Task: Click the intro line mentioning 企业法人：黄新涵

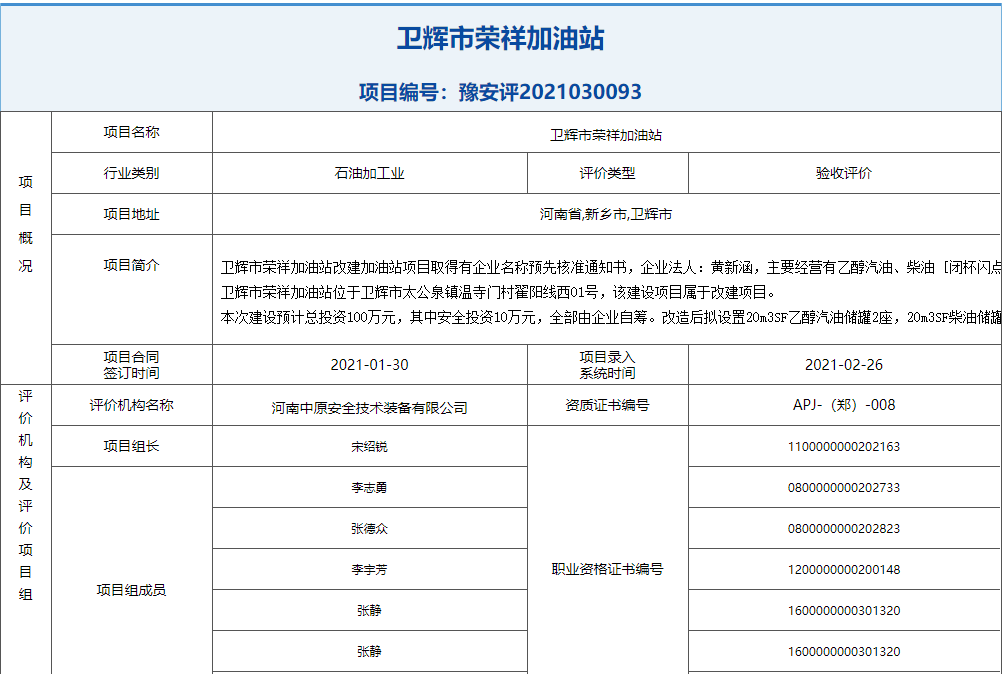Action: pos(611,267)
